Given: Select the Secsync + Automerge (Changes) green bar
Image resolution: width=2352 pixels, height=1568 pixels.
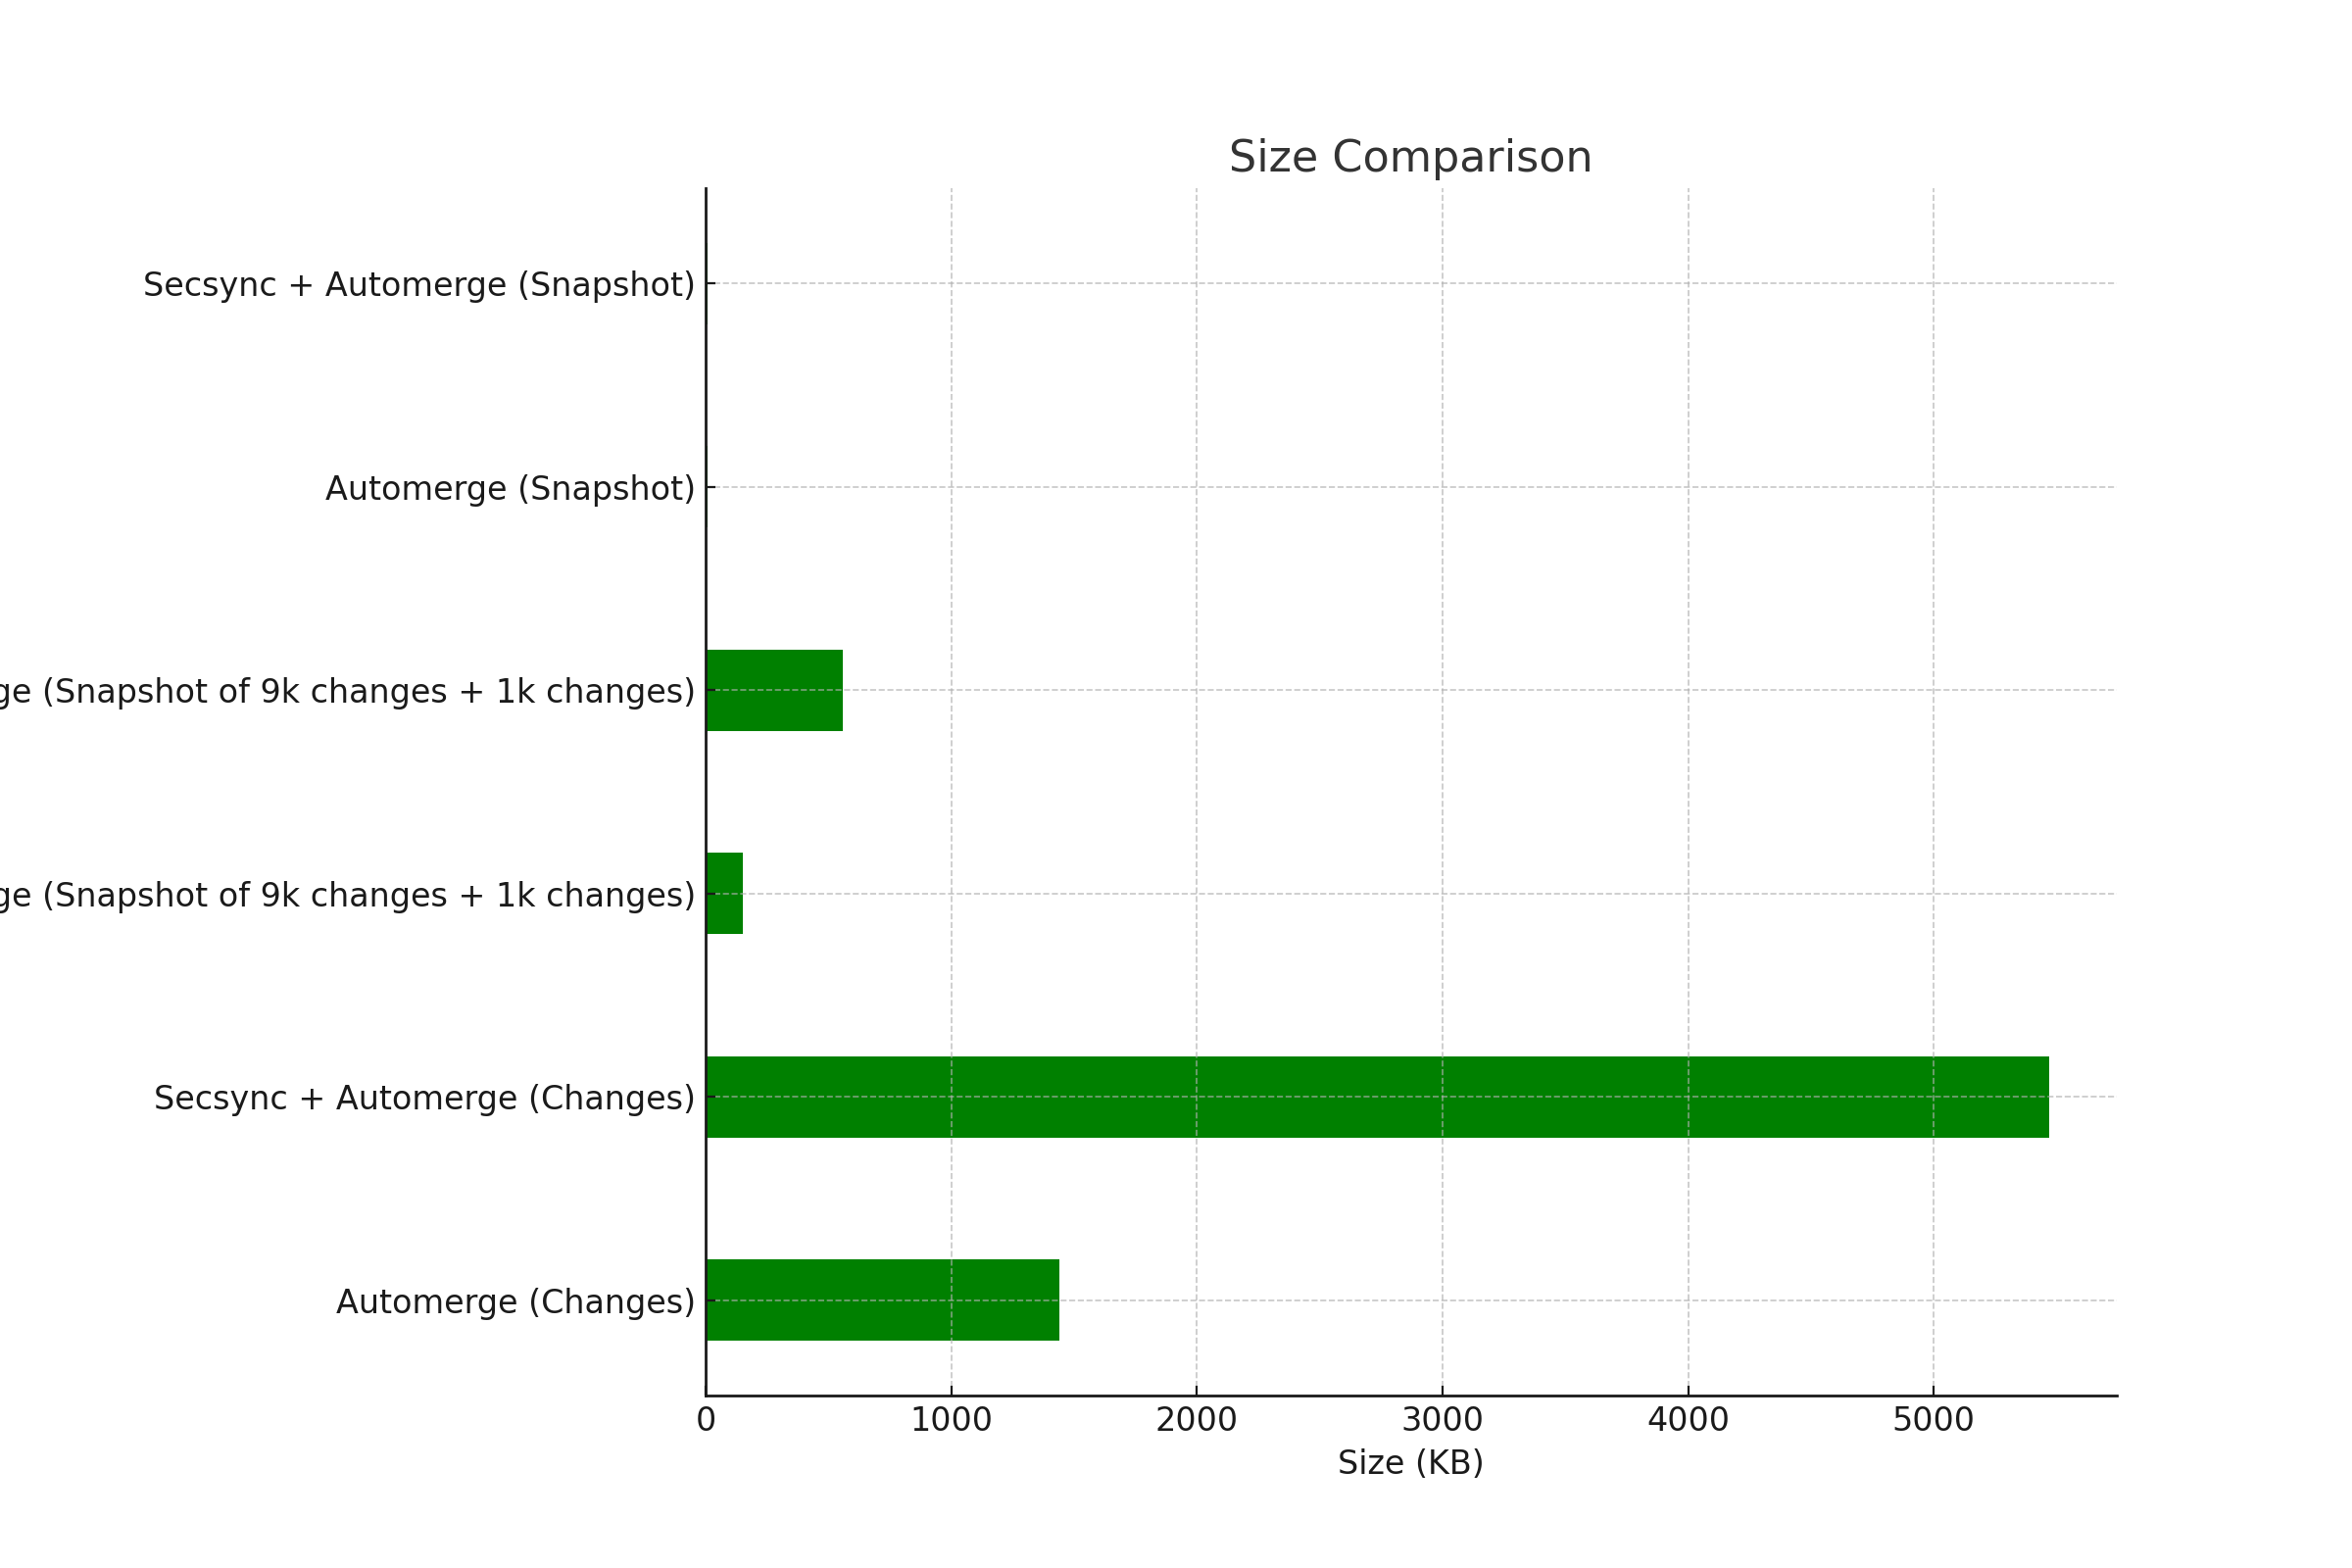Looking at the screenshot, I should point(1377,1097).
